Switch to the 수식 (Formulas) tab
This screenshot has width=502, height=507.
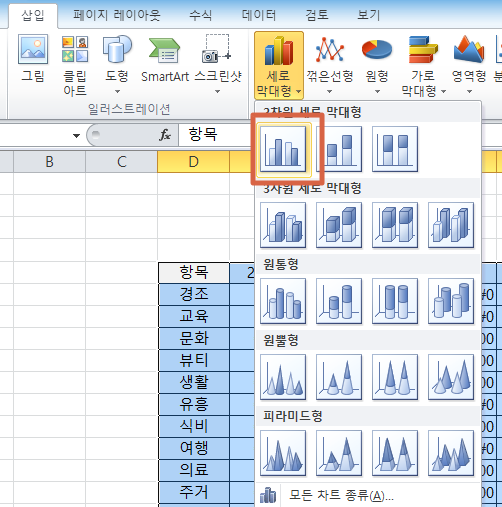pyautogui.click(x=201, y=15)
